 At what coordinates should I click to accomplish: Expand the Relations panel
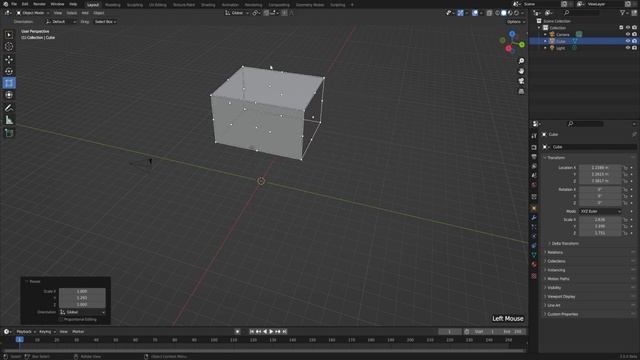coord(555,253)
